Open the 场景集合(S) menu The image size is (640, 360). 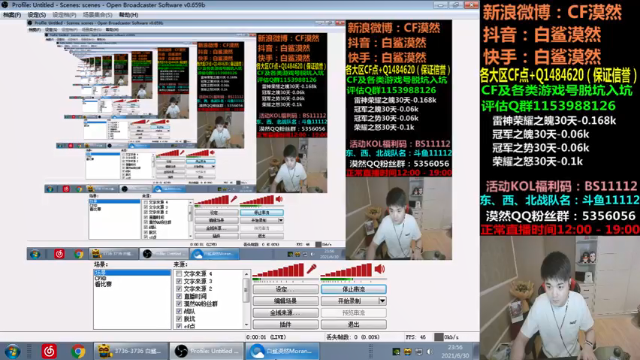click(98, 15)
